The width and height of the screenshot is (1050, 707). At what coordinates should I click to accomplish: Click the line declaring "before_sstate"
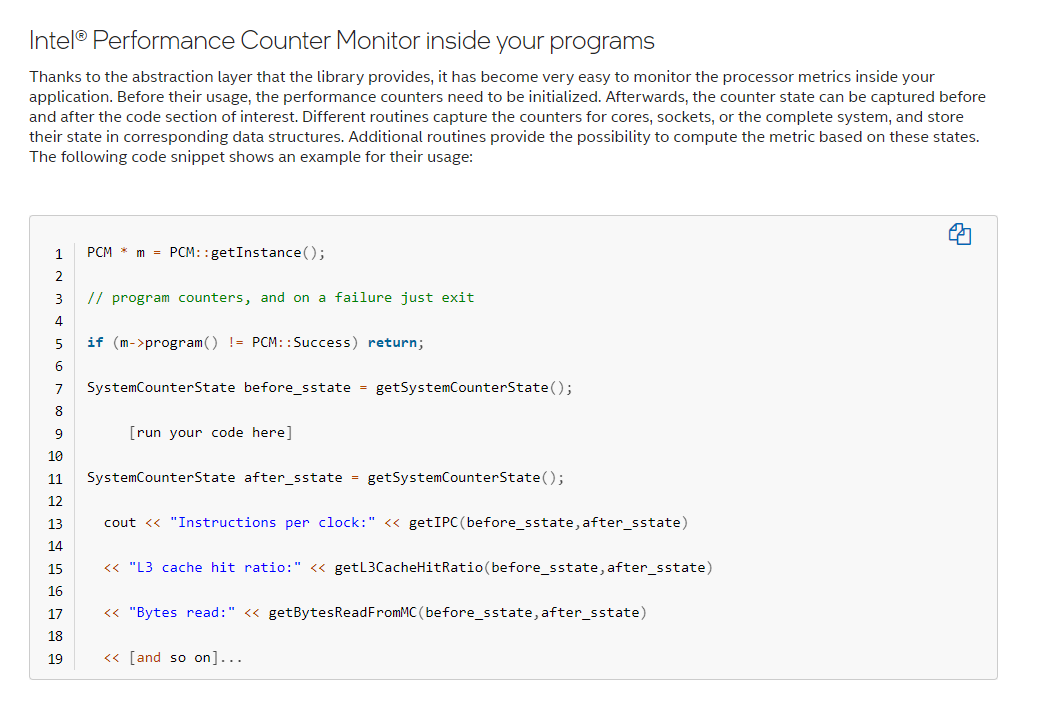tap(329, 388)
